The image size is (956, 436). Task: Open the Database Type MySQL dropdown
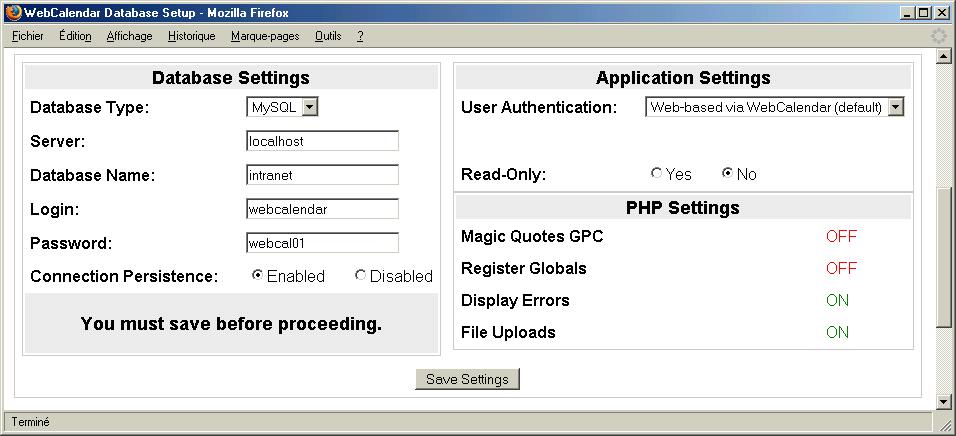[282, 107]
